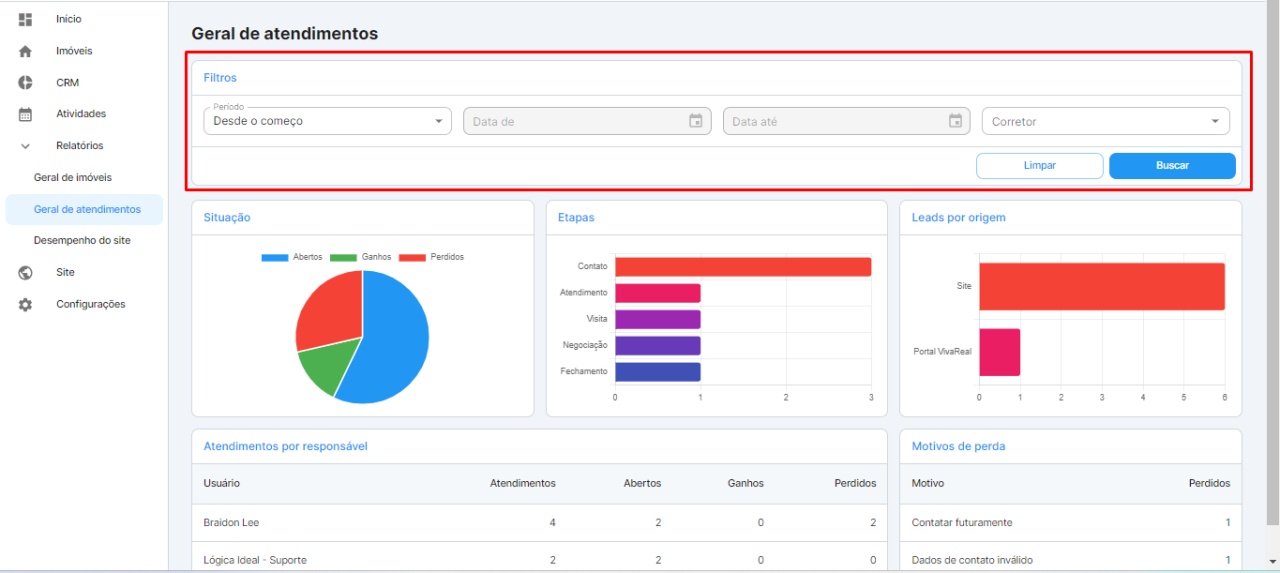Click the Configurações gear icon
Screen dimensions: 1280x573
(x=26, y=304)
